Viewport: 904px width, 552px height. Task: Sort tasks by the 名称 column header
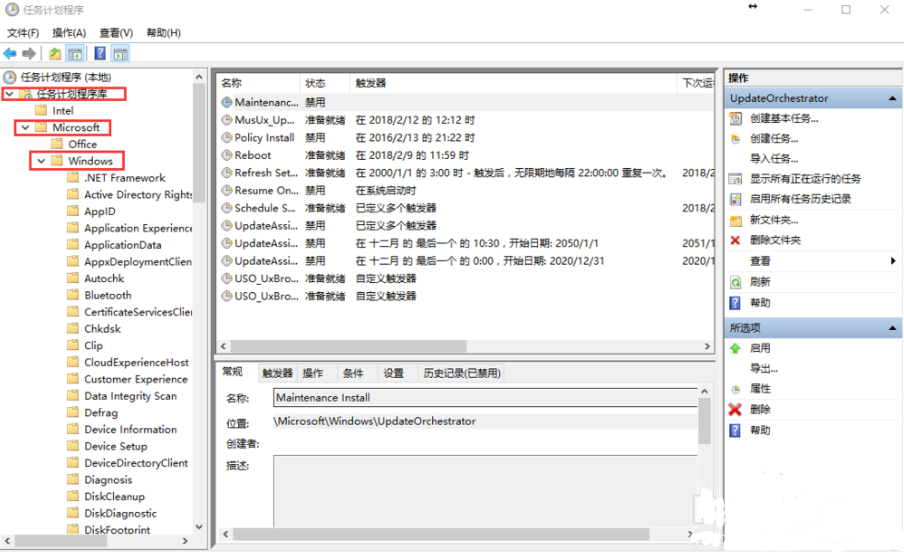[259, 84]
